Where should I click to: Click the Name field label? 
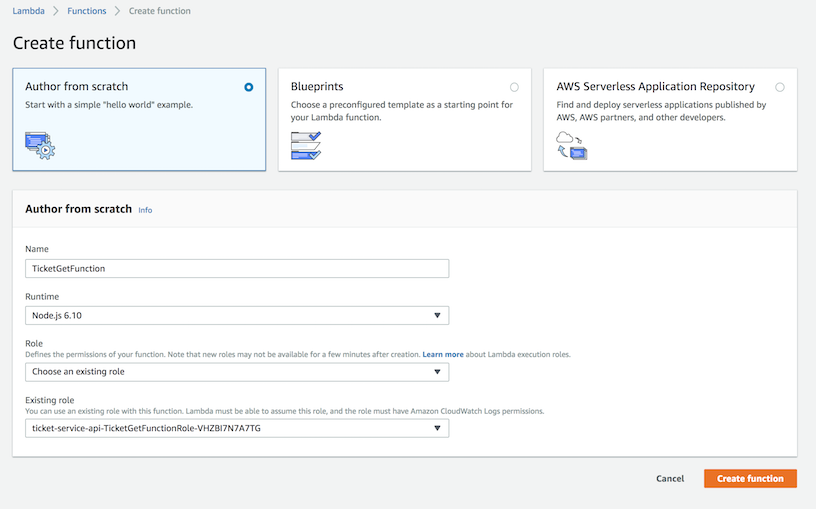point(37,249)
